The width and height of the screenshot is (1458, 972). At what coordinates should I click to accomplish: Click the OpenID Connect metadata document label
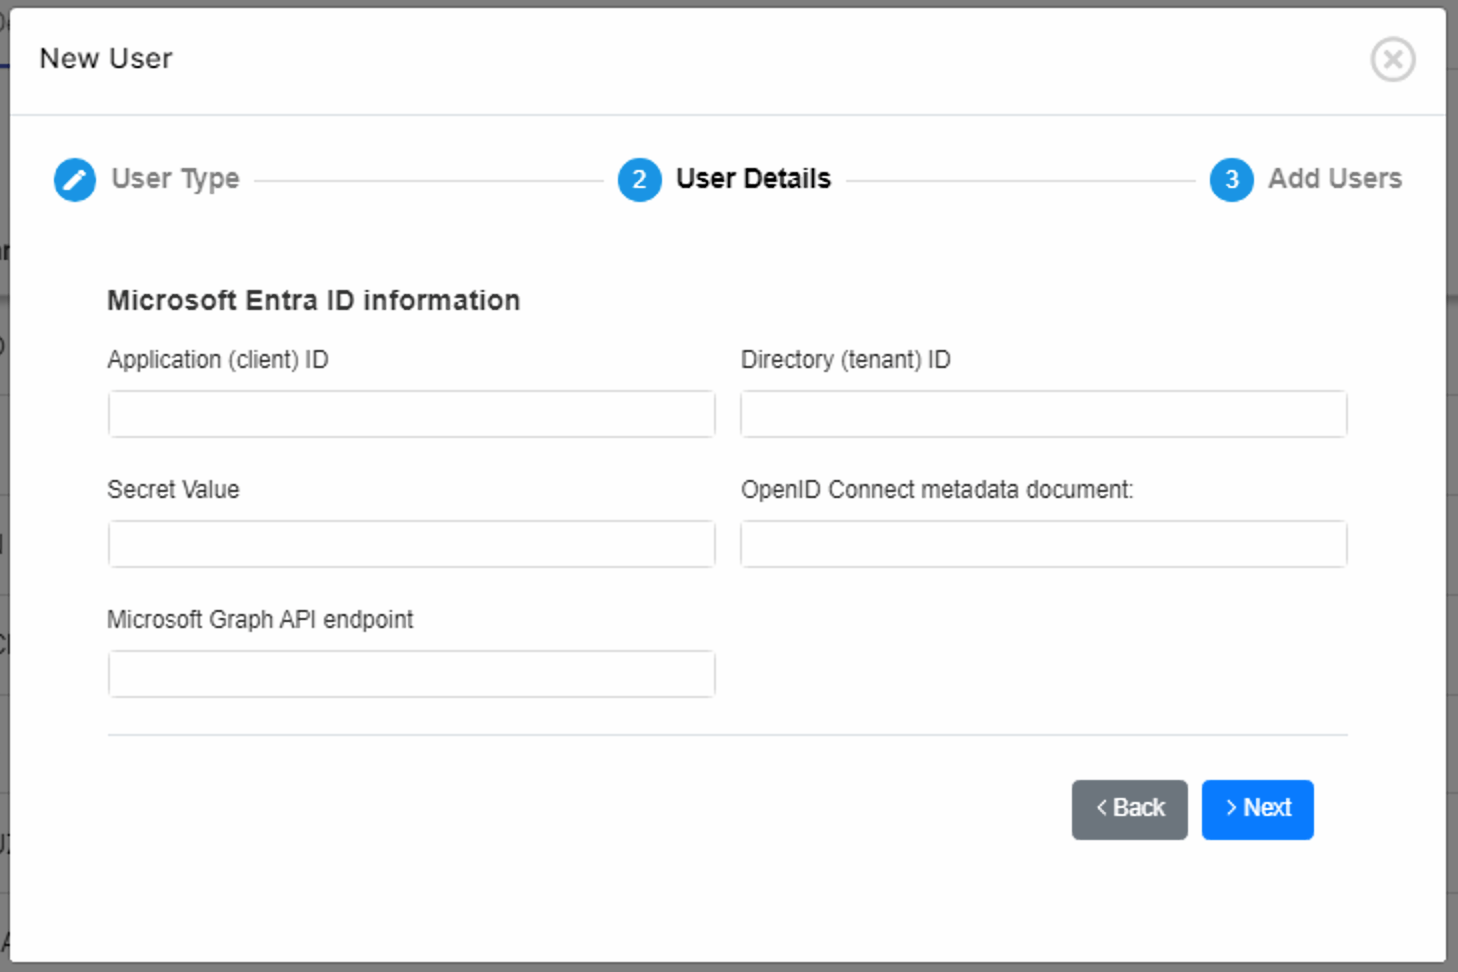pos(936,490)
